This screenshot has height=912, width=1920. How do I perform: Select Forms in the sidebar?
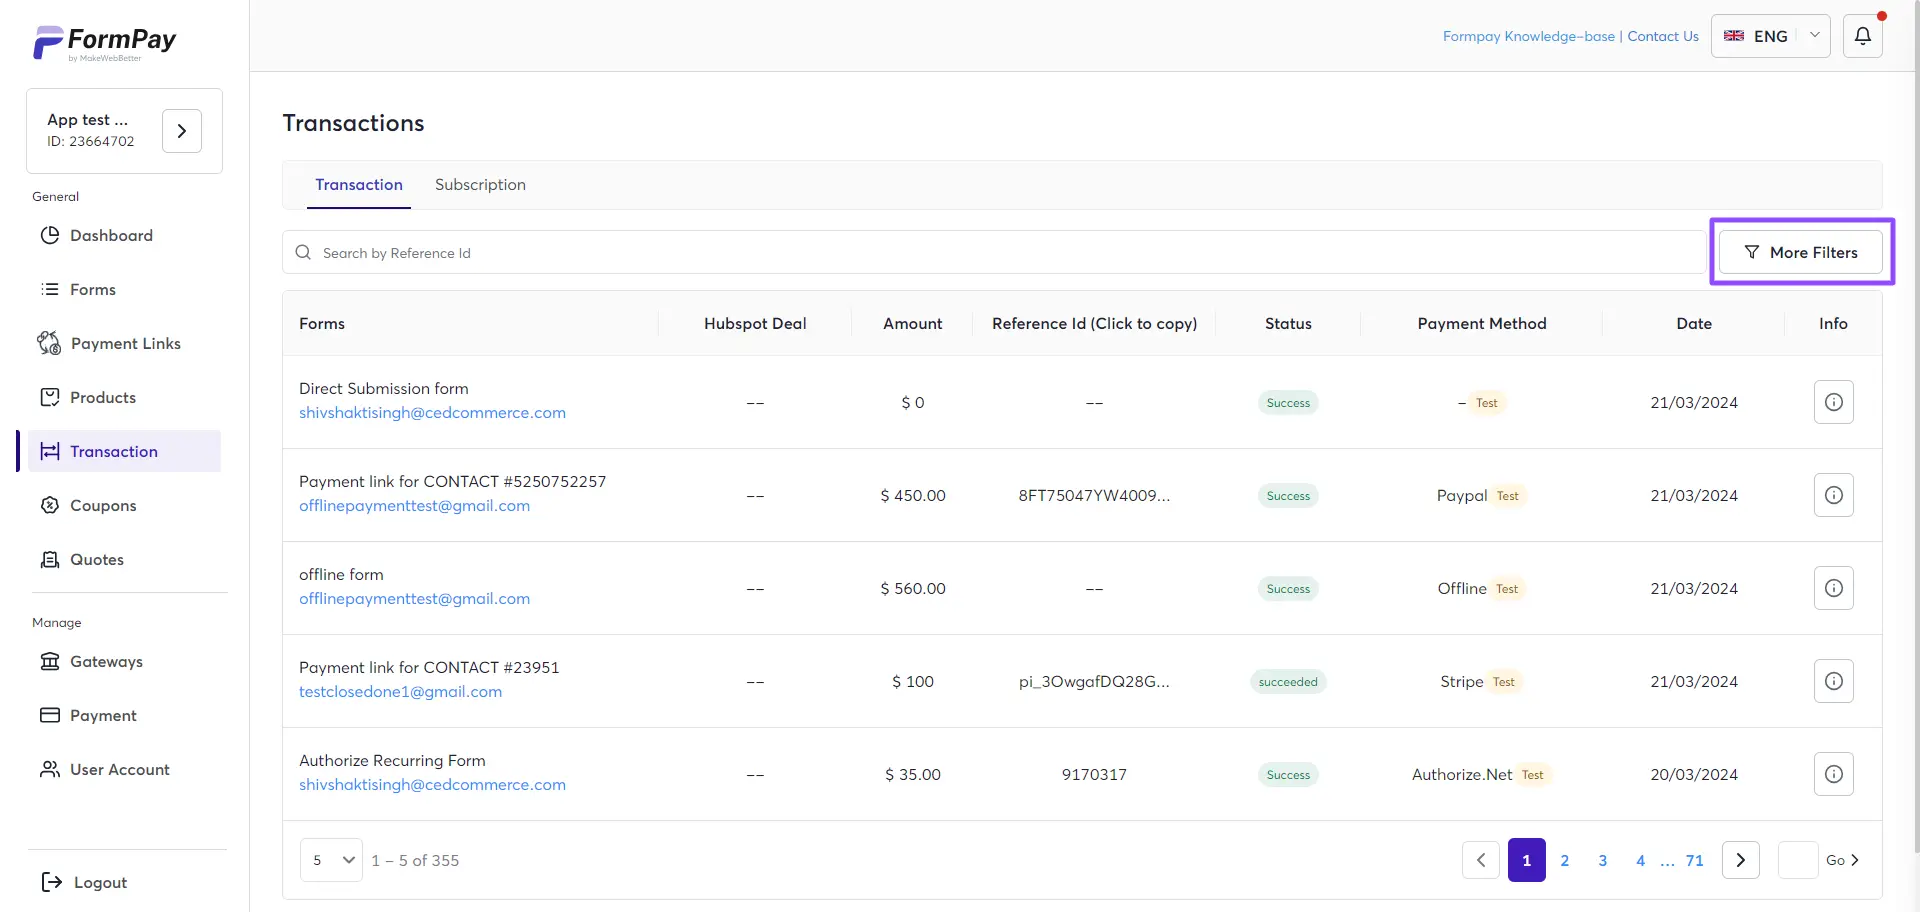click(93, 289)
